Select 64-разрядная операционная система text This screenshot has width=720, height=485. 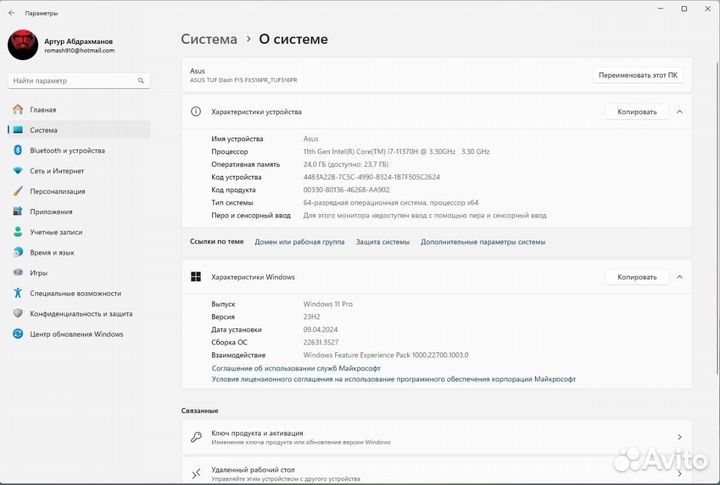tap(391, 203)
